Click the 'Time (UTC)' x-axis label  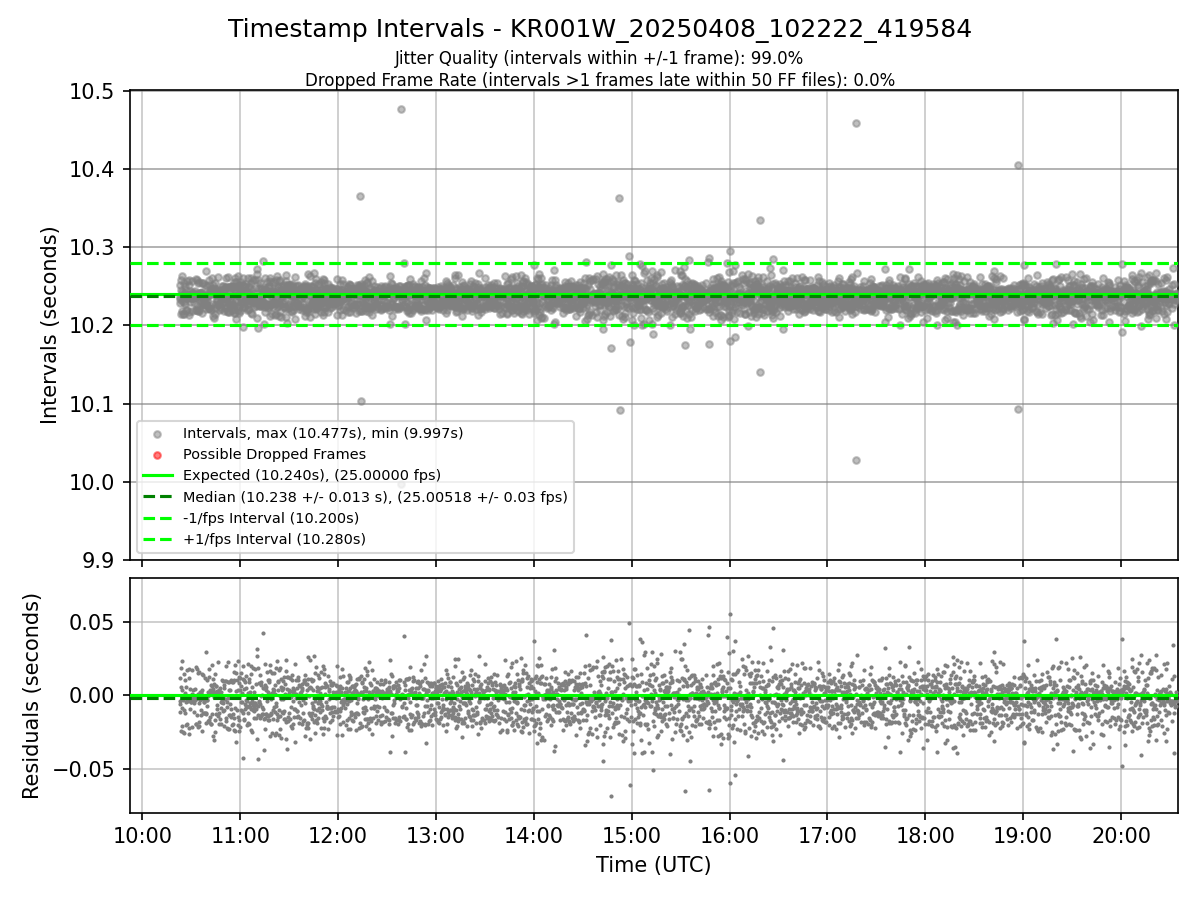(x=654, y=865)
